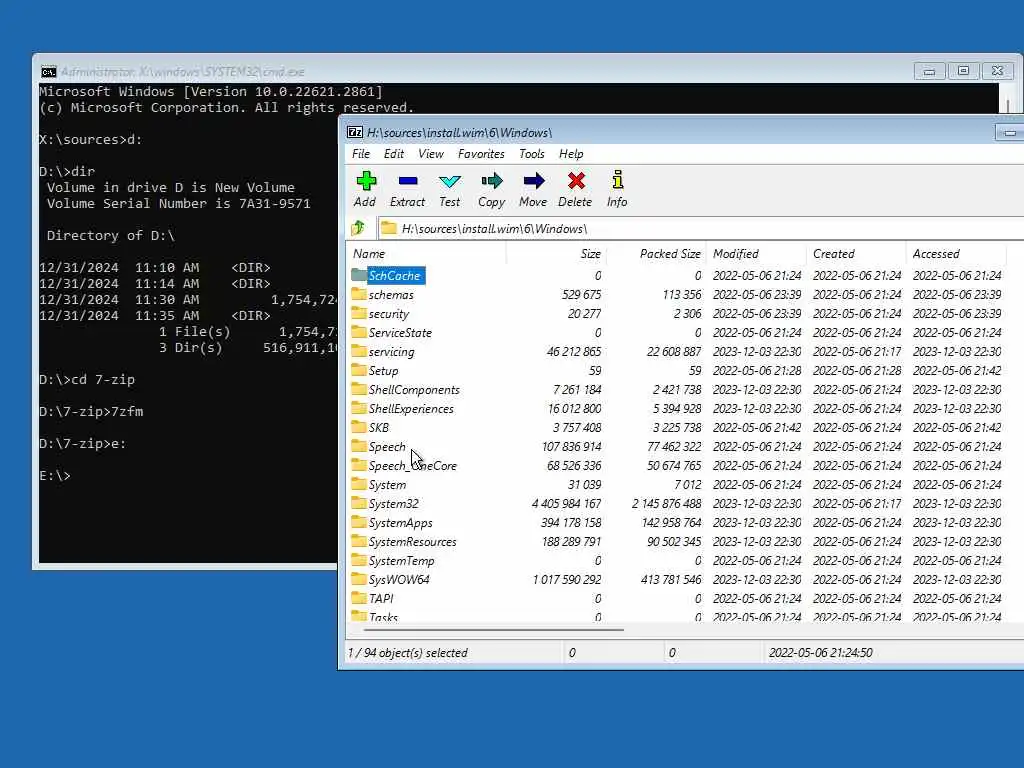The image size is (1024, 768).
Task: Click the horizontal scrollbar in the file list
Action: [x=493, y=630]
